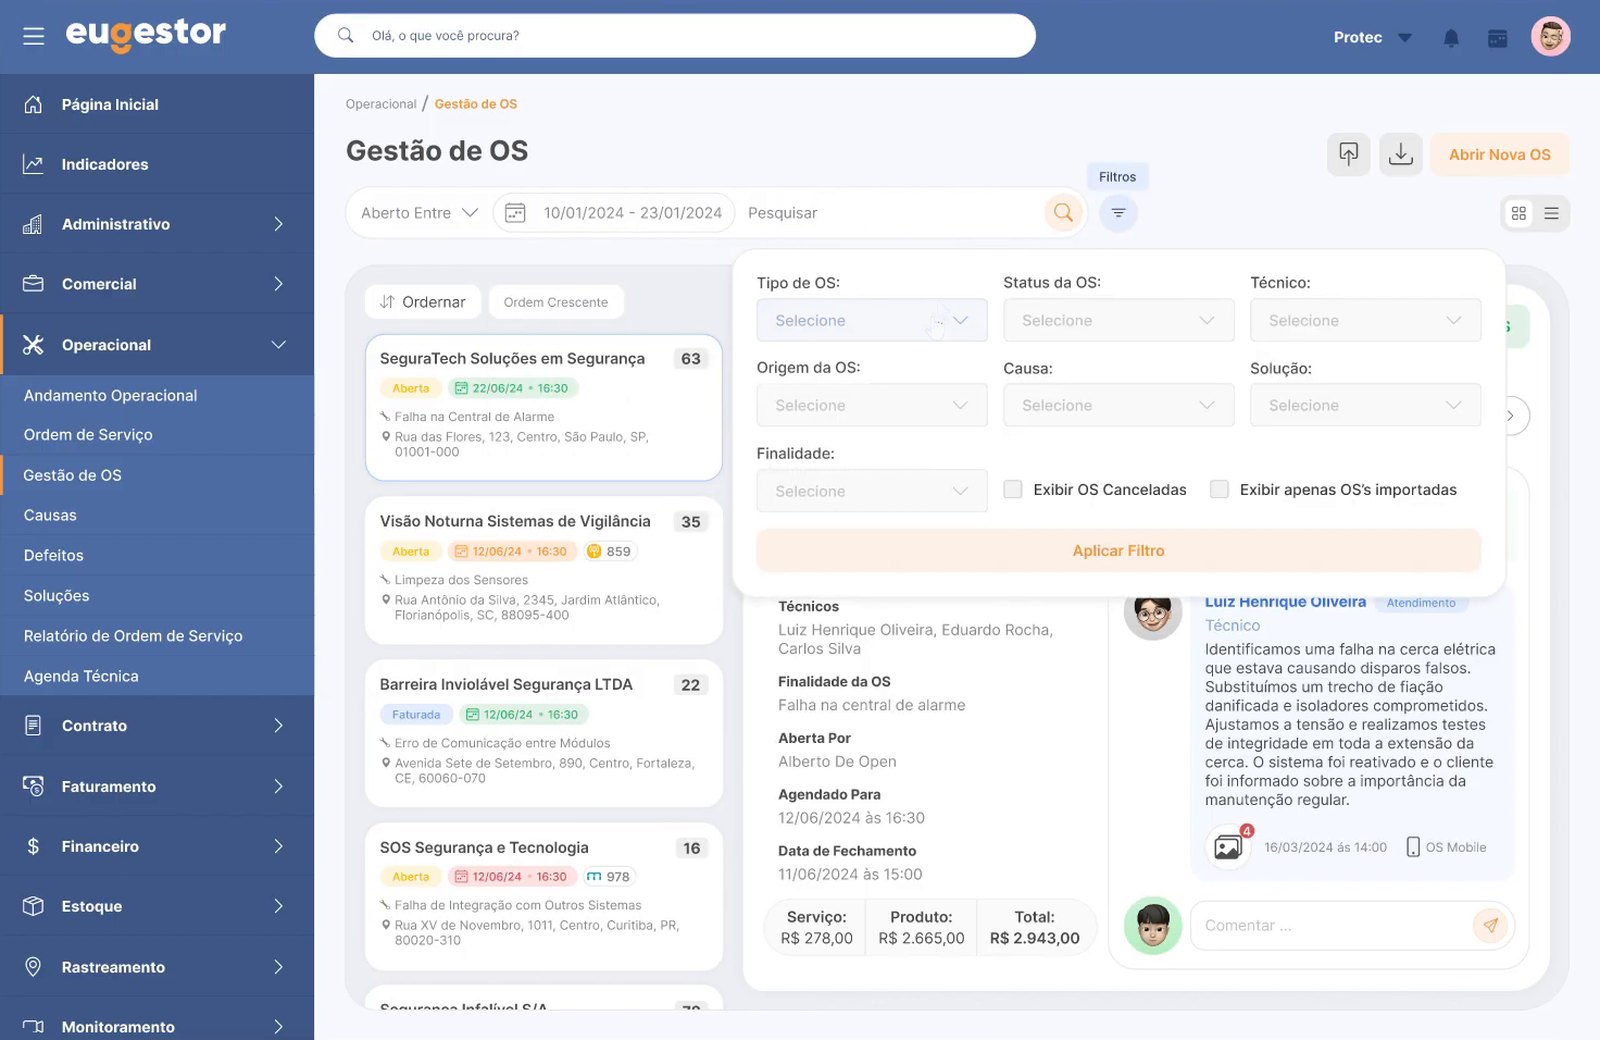Open the Status da OS dropdown
The height and width of the screenshot is (1040, 1600).
pyautogui.click(x=1119, y=320)
